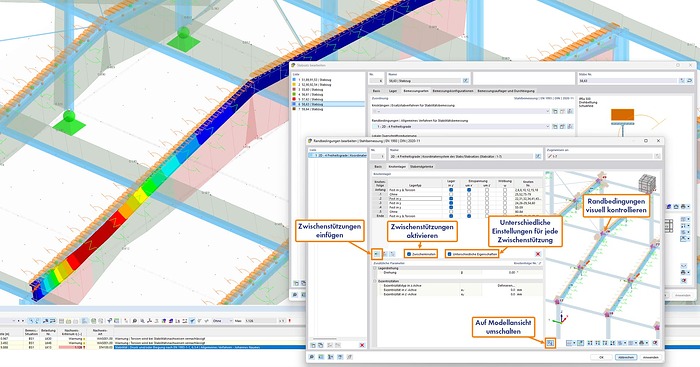Click print icon in 3D preview bottom toolbar

(642, 343)
